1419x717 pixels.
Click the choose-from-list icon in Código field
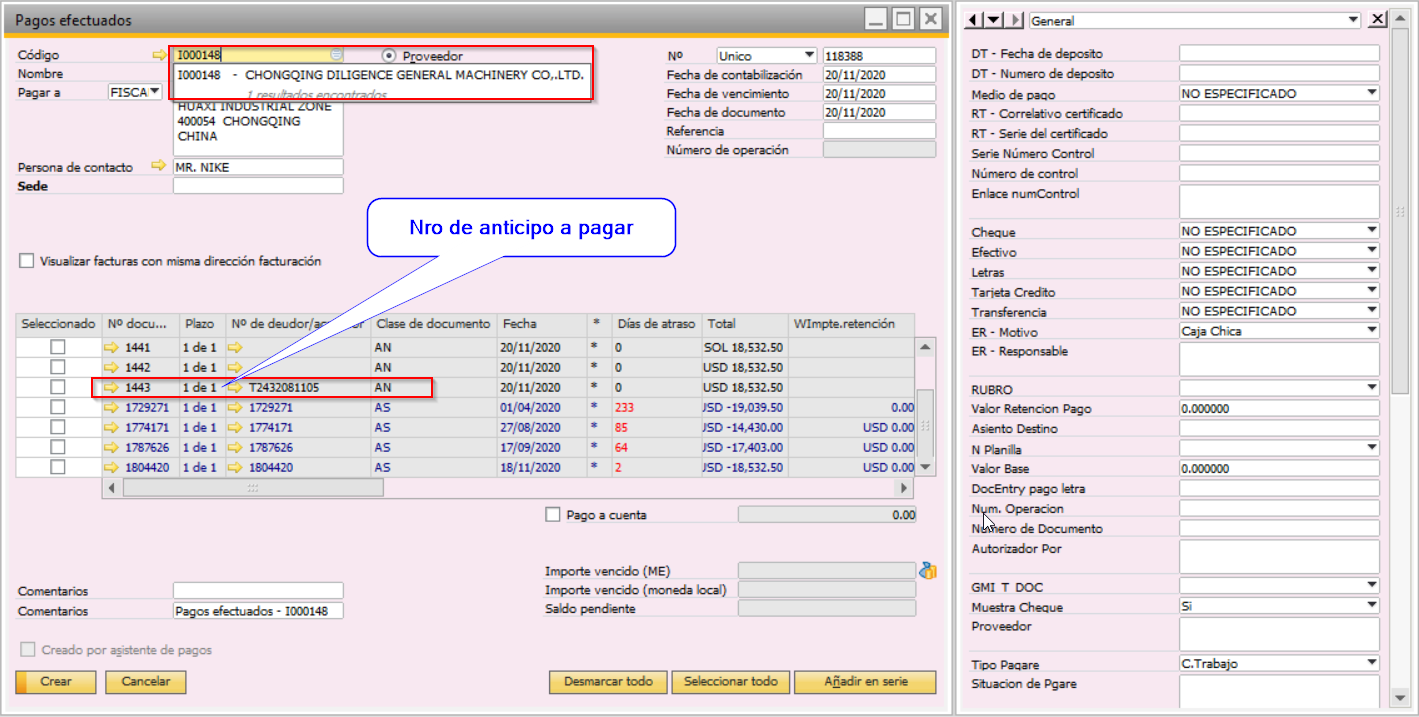click(336, 55)
